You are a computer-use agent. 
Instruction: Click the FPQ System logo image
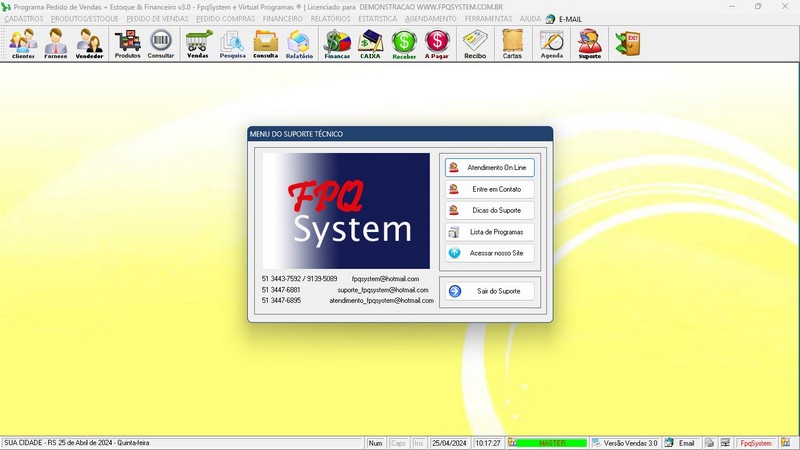(x=346, y=211)
